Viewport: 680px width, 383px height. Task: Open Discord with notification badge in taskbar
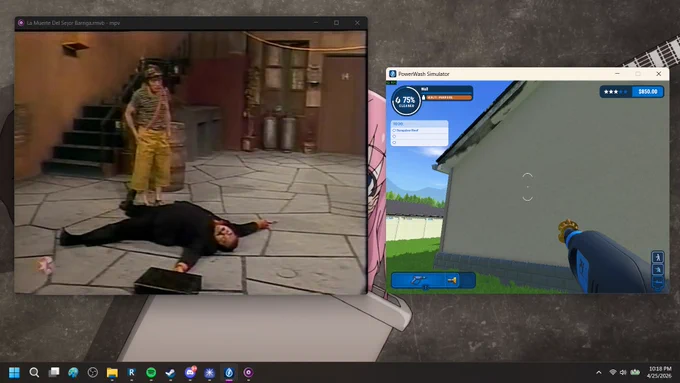pyautogui.click(x=190, y=372)
